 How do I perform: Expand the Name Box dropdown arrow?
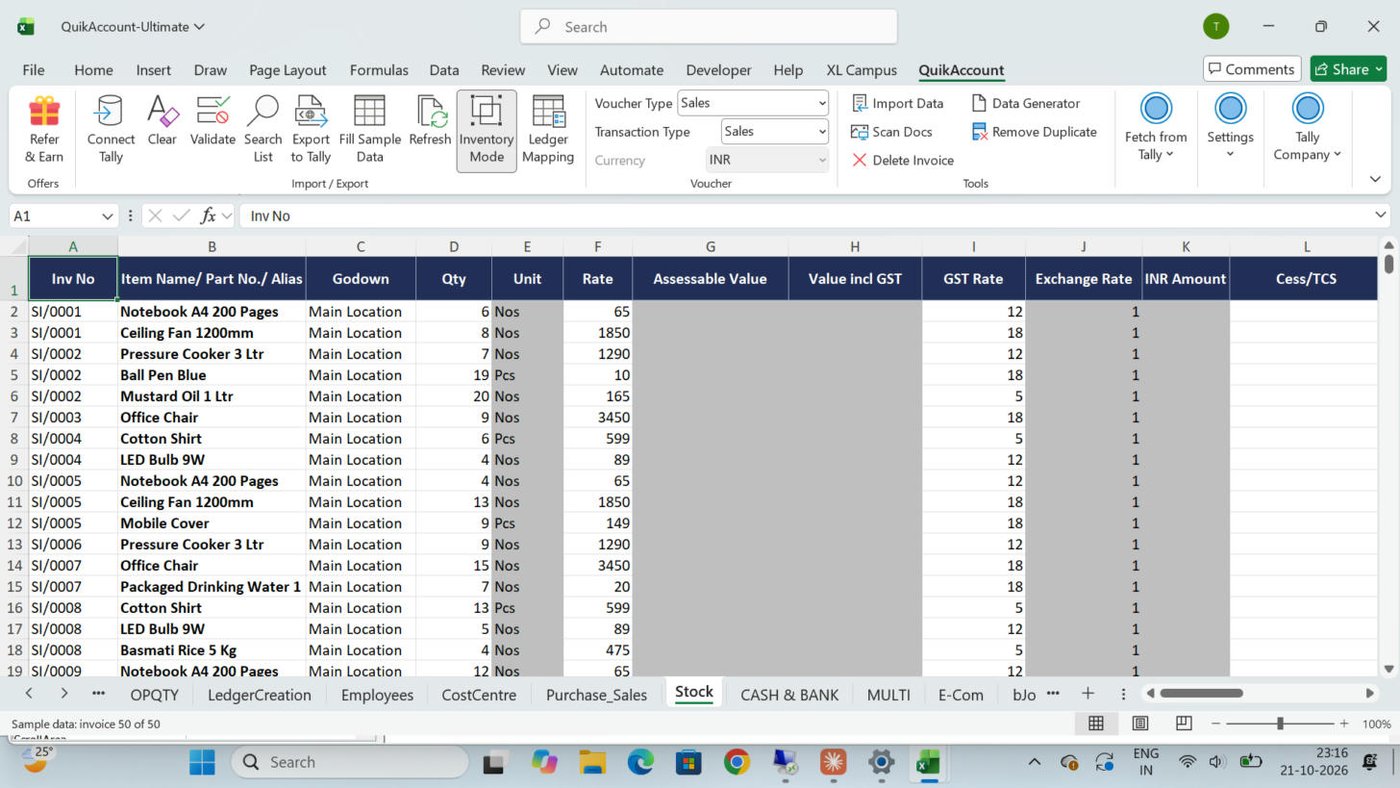[x=108, y=216]
